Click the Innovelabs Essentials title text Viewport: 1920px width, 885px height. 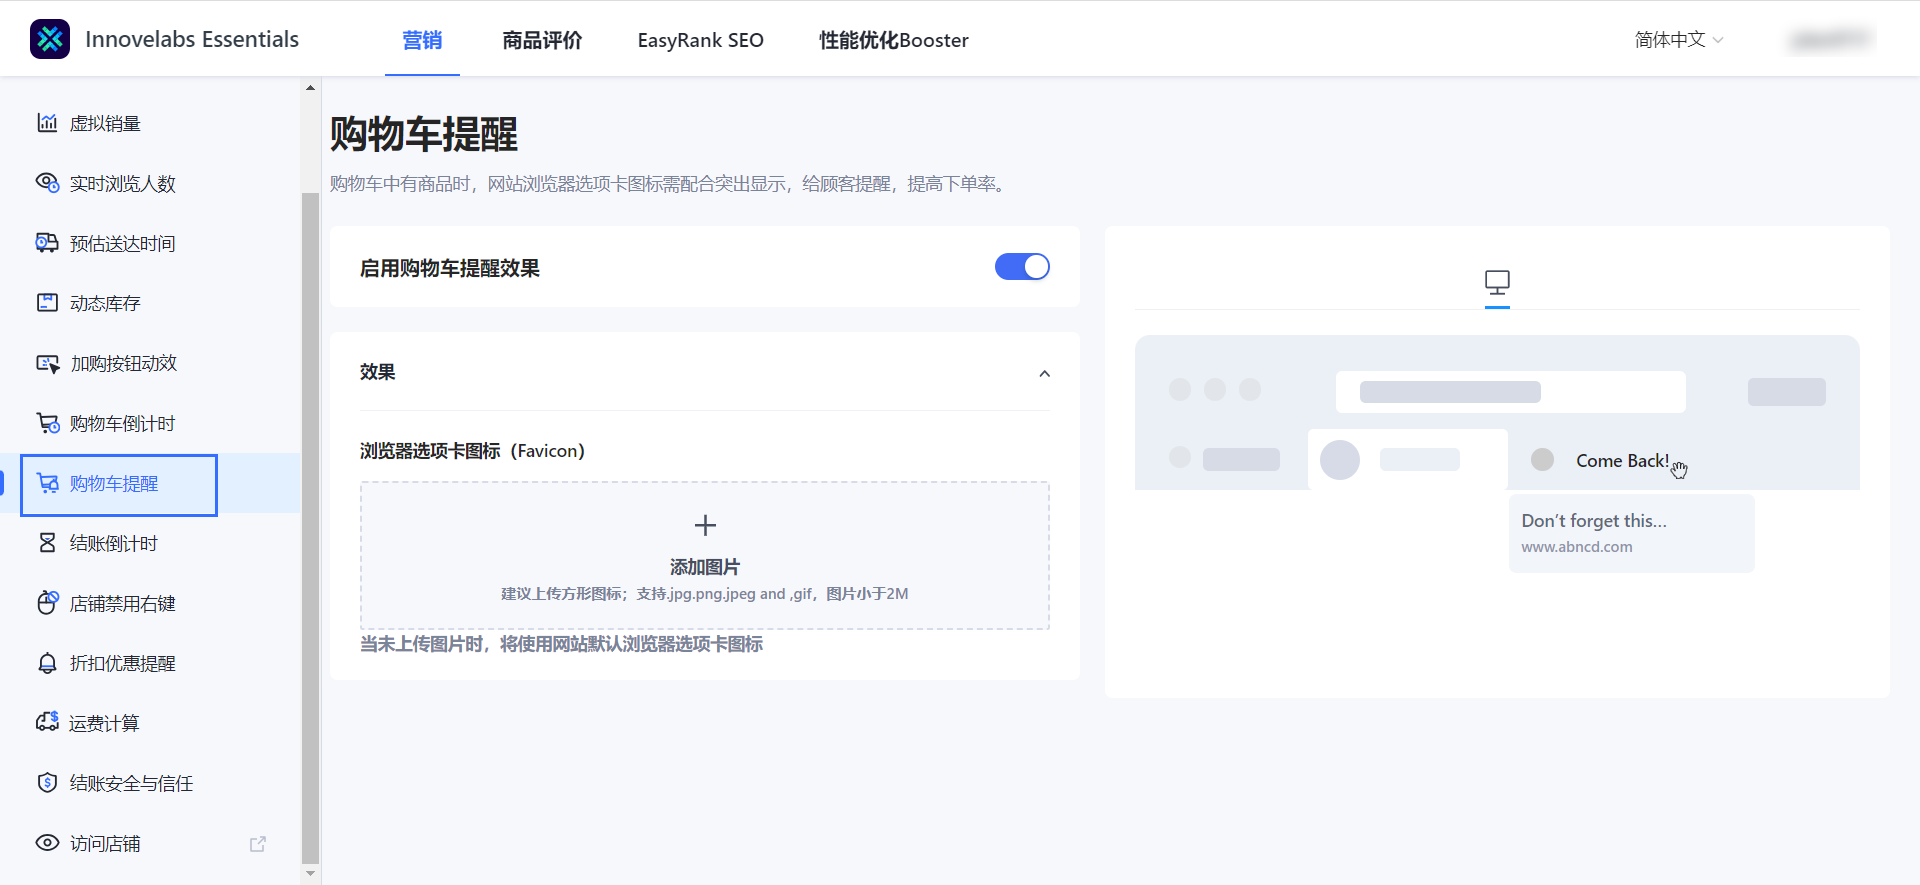(x=192, y=39)
